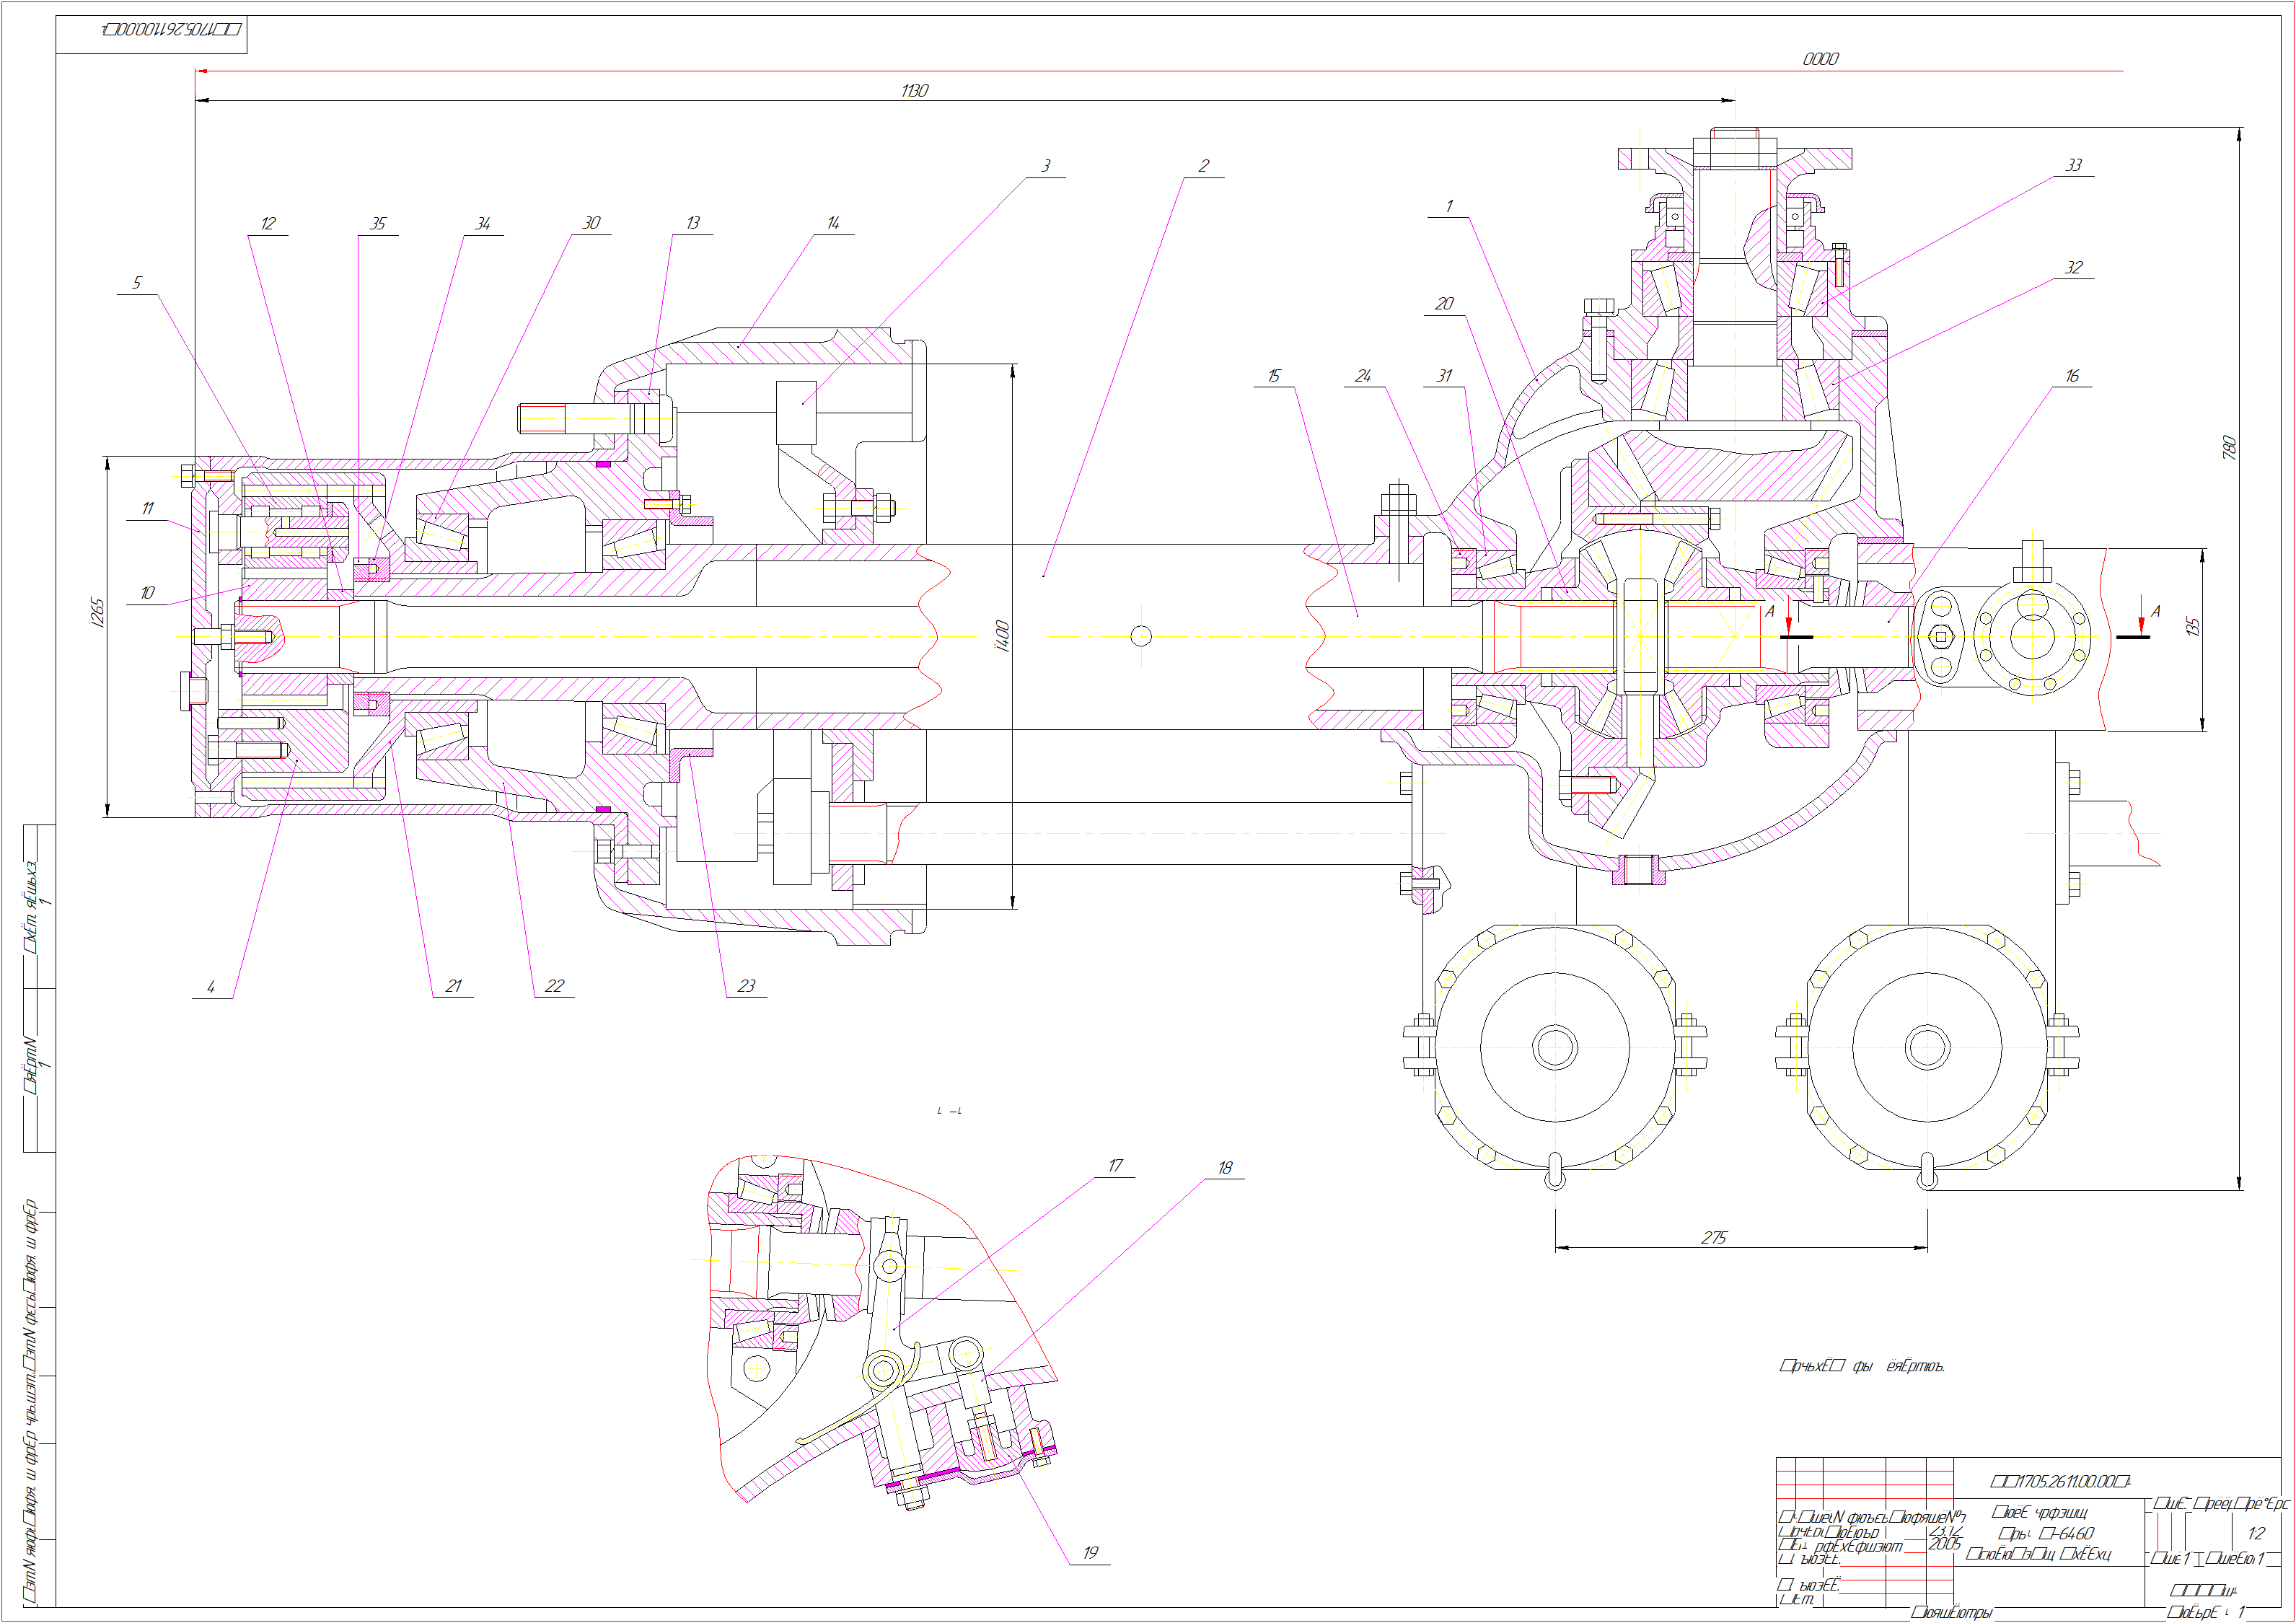The height and width of the screenshot is (1623, 2296).
Task: Click callout label 23 at bottom
Action: pyautogui.click(x=746, y=986)
